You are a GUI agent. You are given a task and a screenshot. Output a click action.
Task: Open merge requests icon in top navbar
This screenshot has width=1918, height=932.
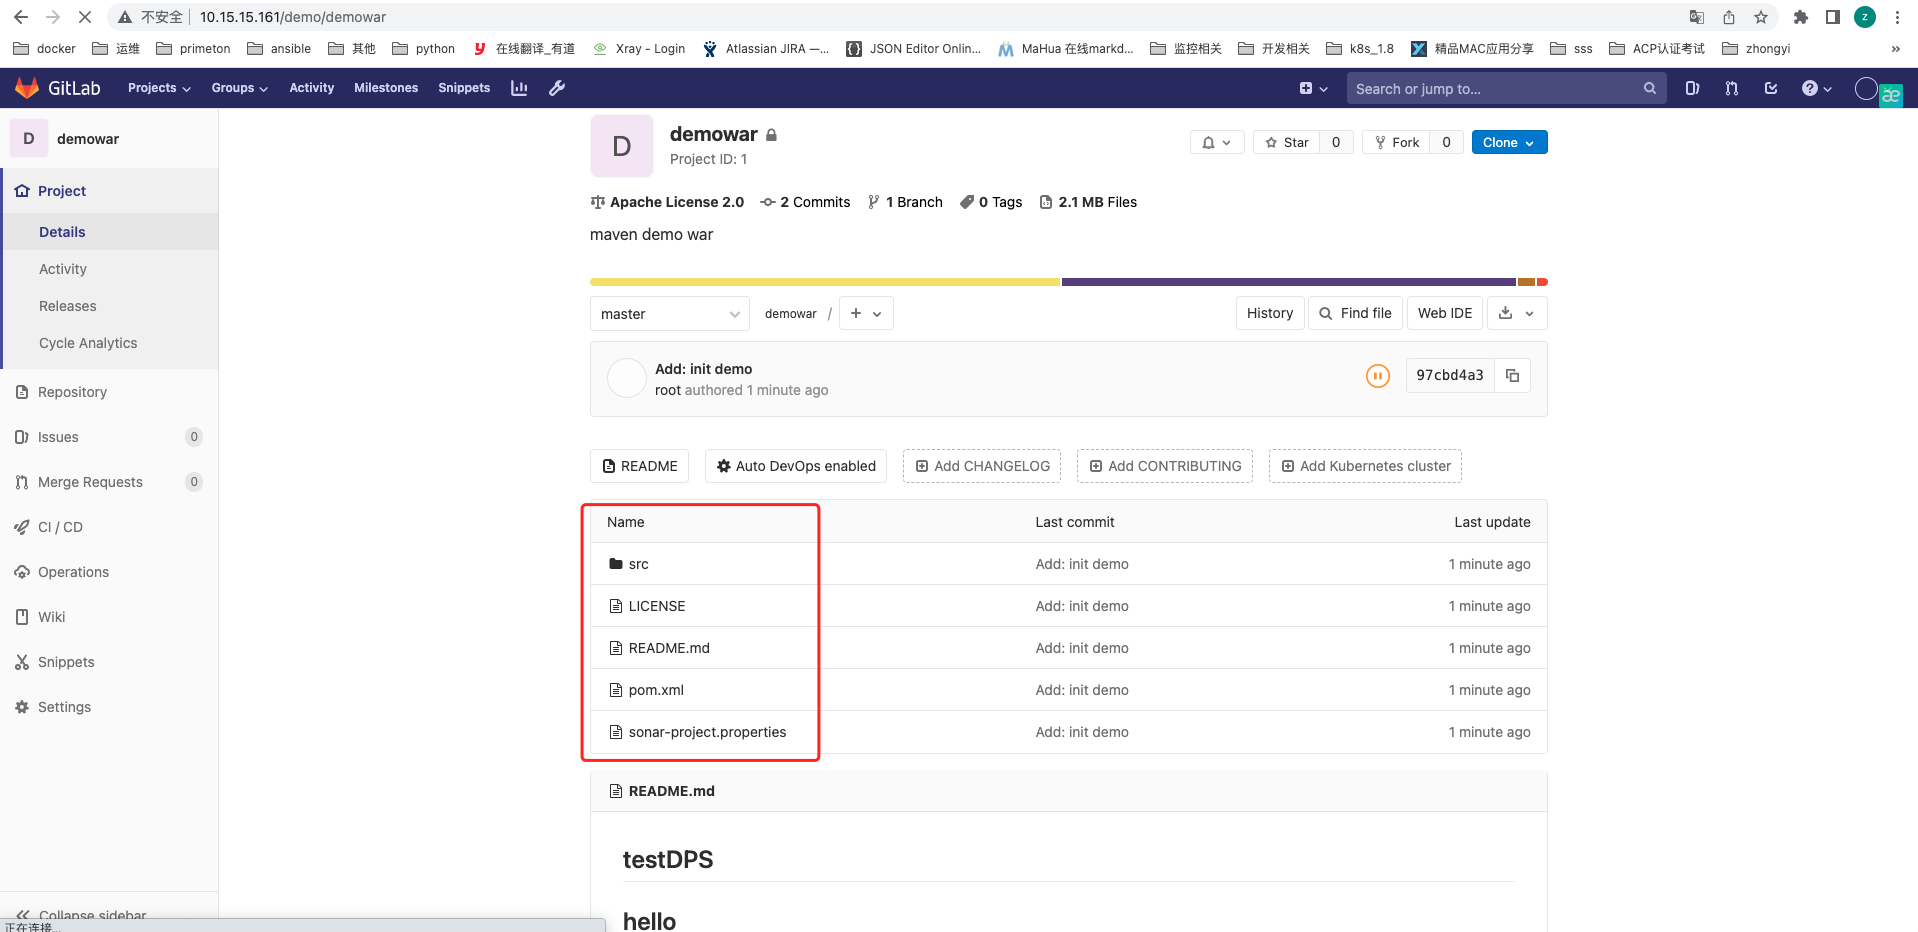pyautogui.click(x=1731, y=88)
